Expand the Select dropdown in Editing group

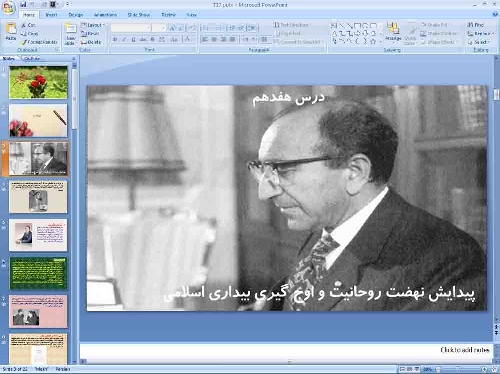480,42
